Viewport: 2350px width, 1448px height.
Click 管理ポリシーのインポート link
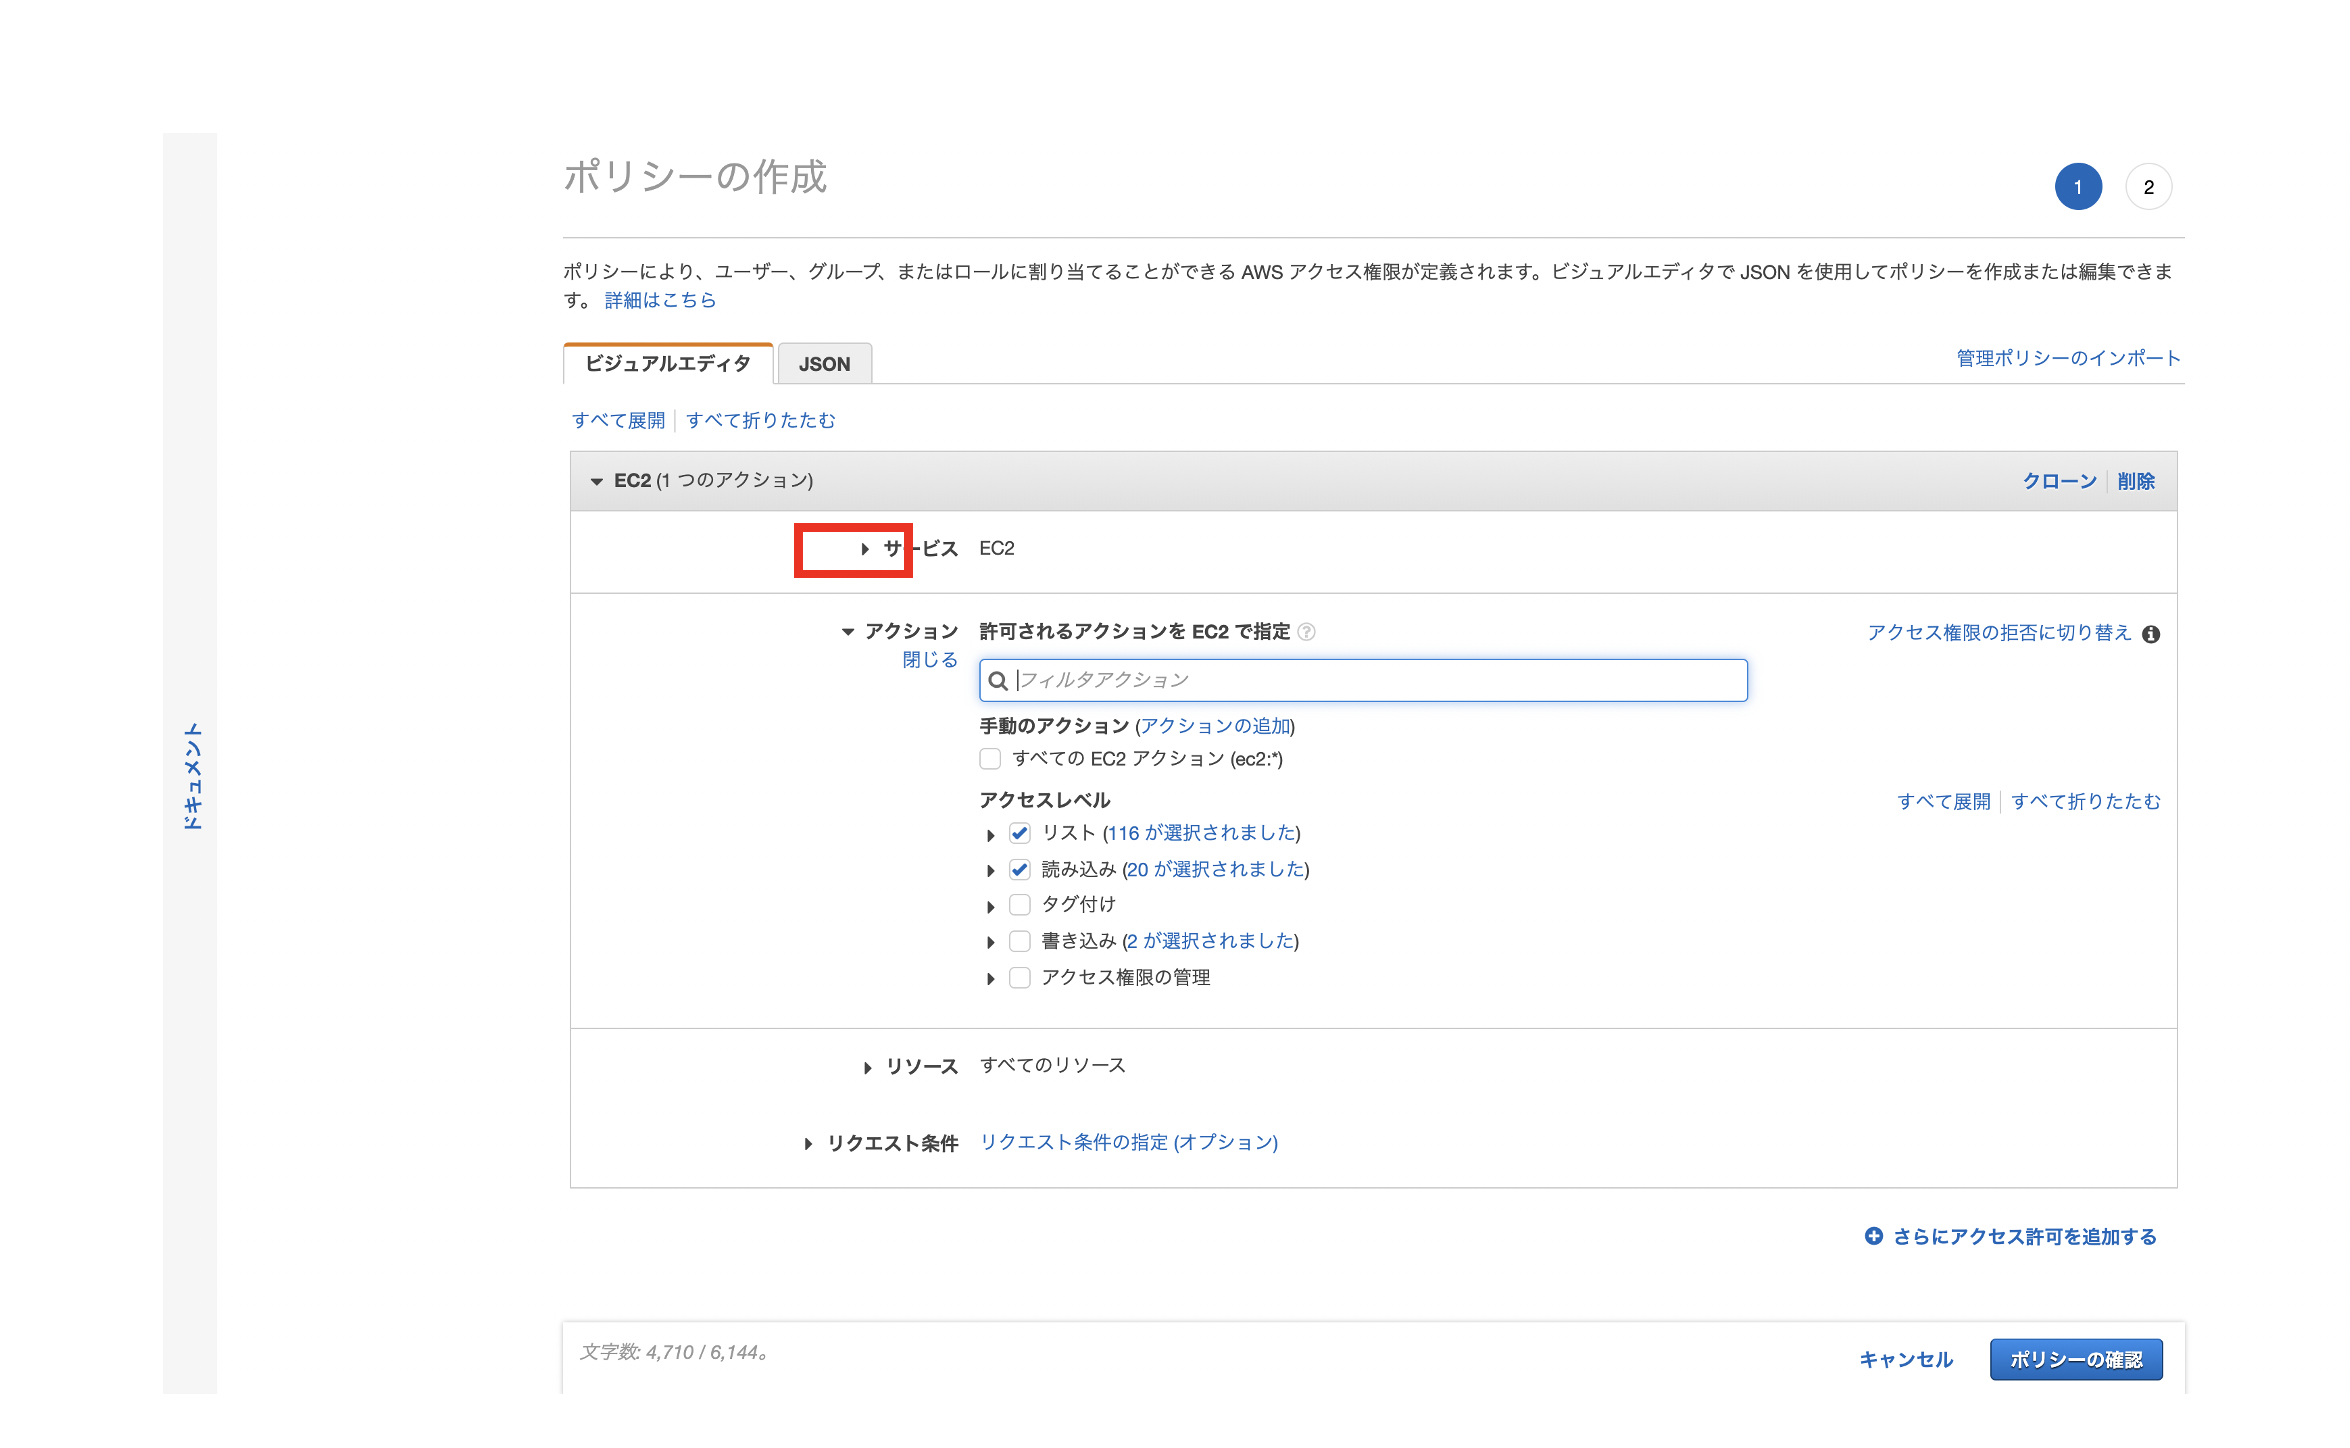coord(2067,358)
